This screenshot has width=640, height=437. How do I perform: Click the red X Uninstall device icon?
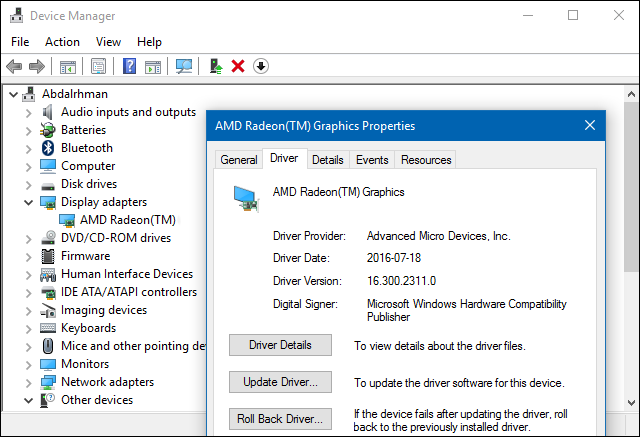238,66
